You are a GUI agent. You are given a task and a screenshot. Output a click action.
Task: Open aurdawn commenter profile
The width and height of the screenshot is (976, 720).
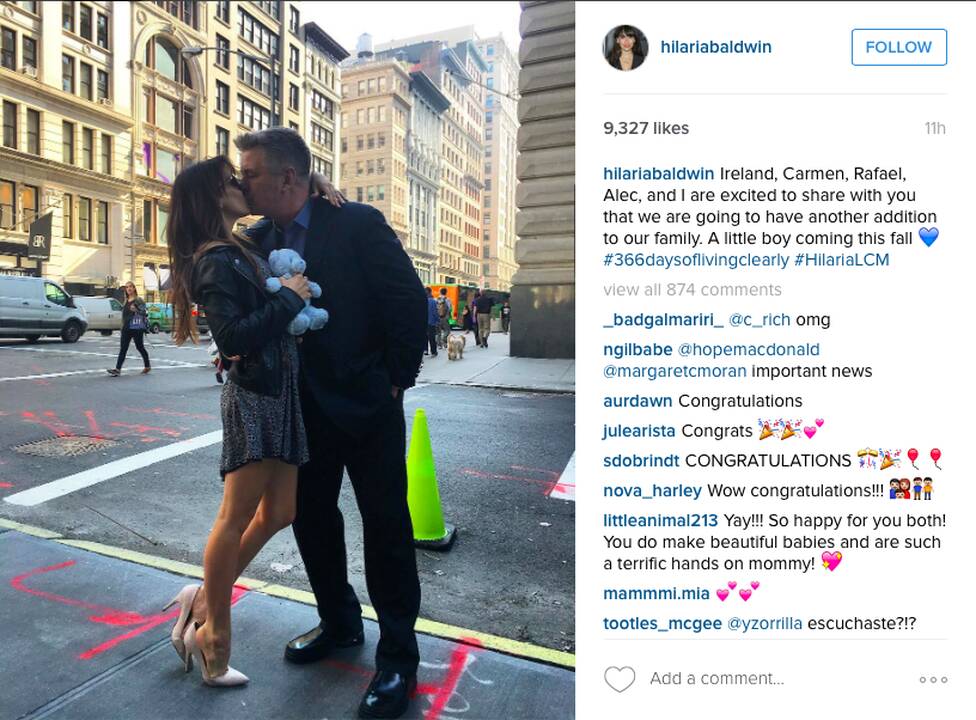[x=637, y=401]
